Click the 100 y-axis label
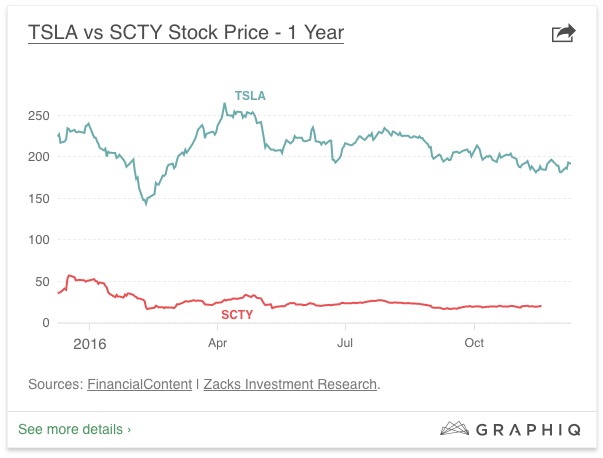603x458 pixels. 38,240
